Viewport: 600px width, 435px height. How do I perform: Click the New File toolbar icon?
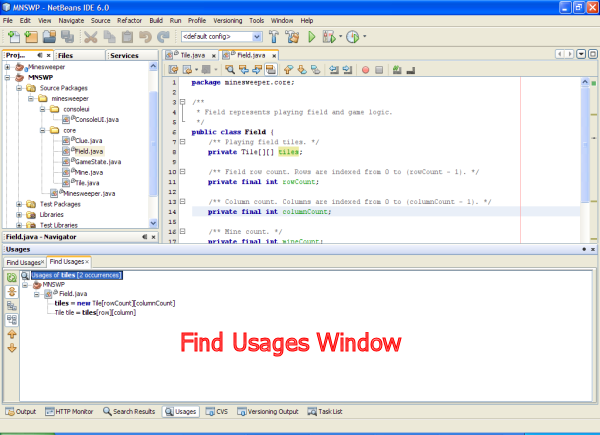pos(14,37)
